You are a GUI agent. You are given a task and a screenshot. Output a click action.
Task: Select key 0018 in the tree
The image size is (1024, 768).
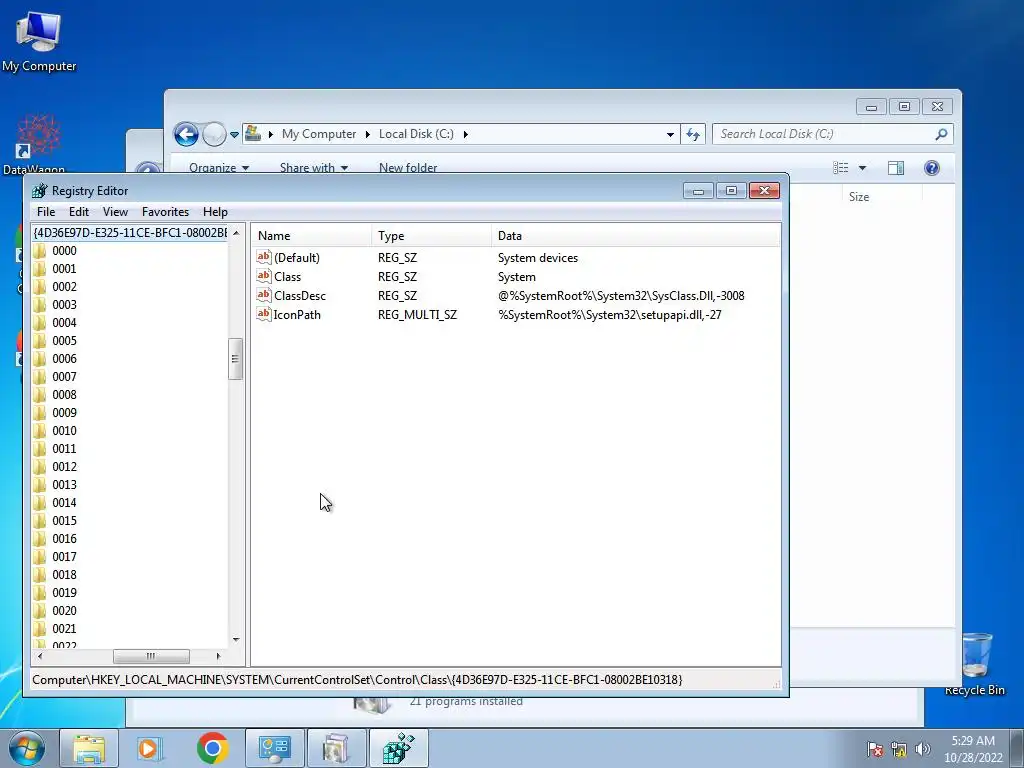coord(64,575)
